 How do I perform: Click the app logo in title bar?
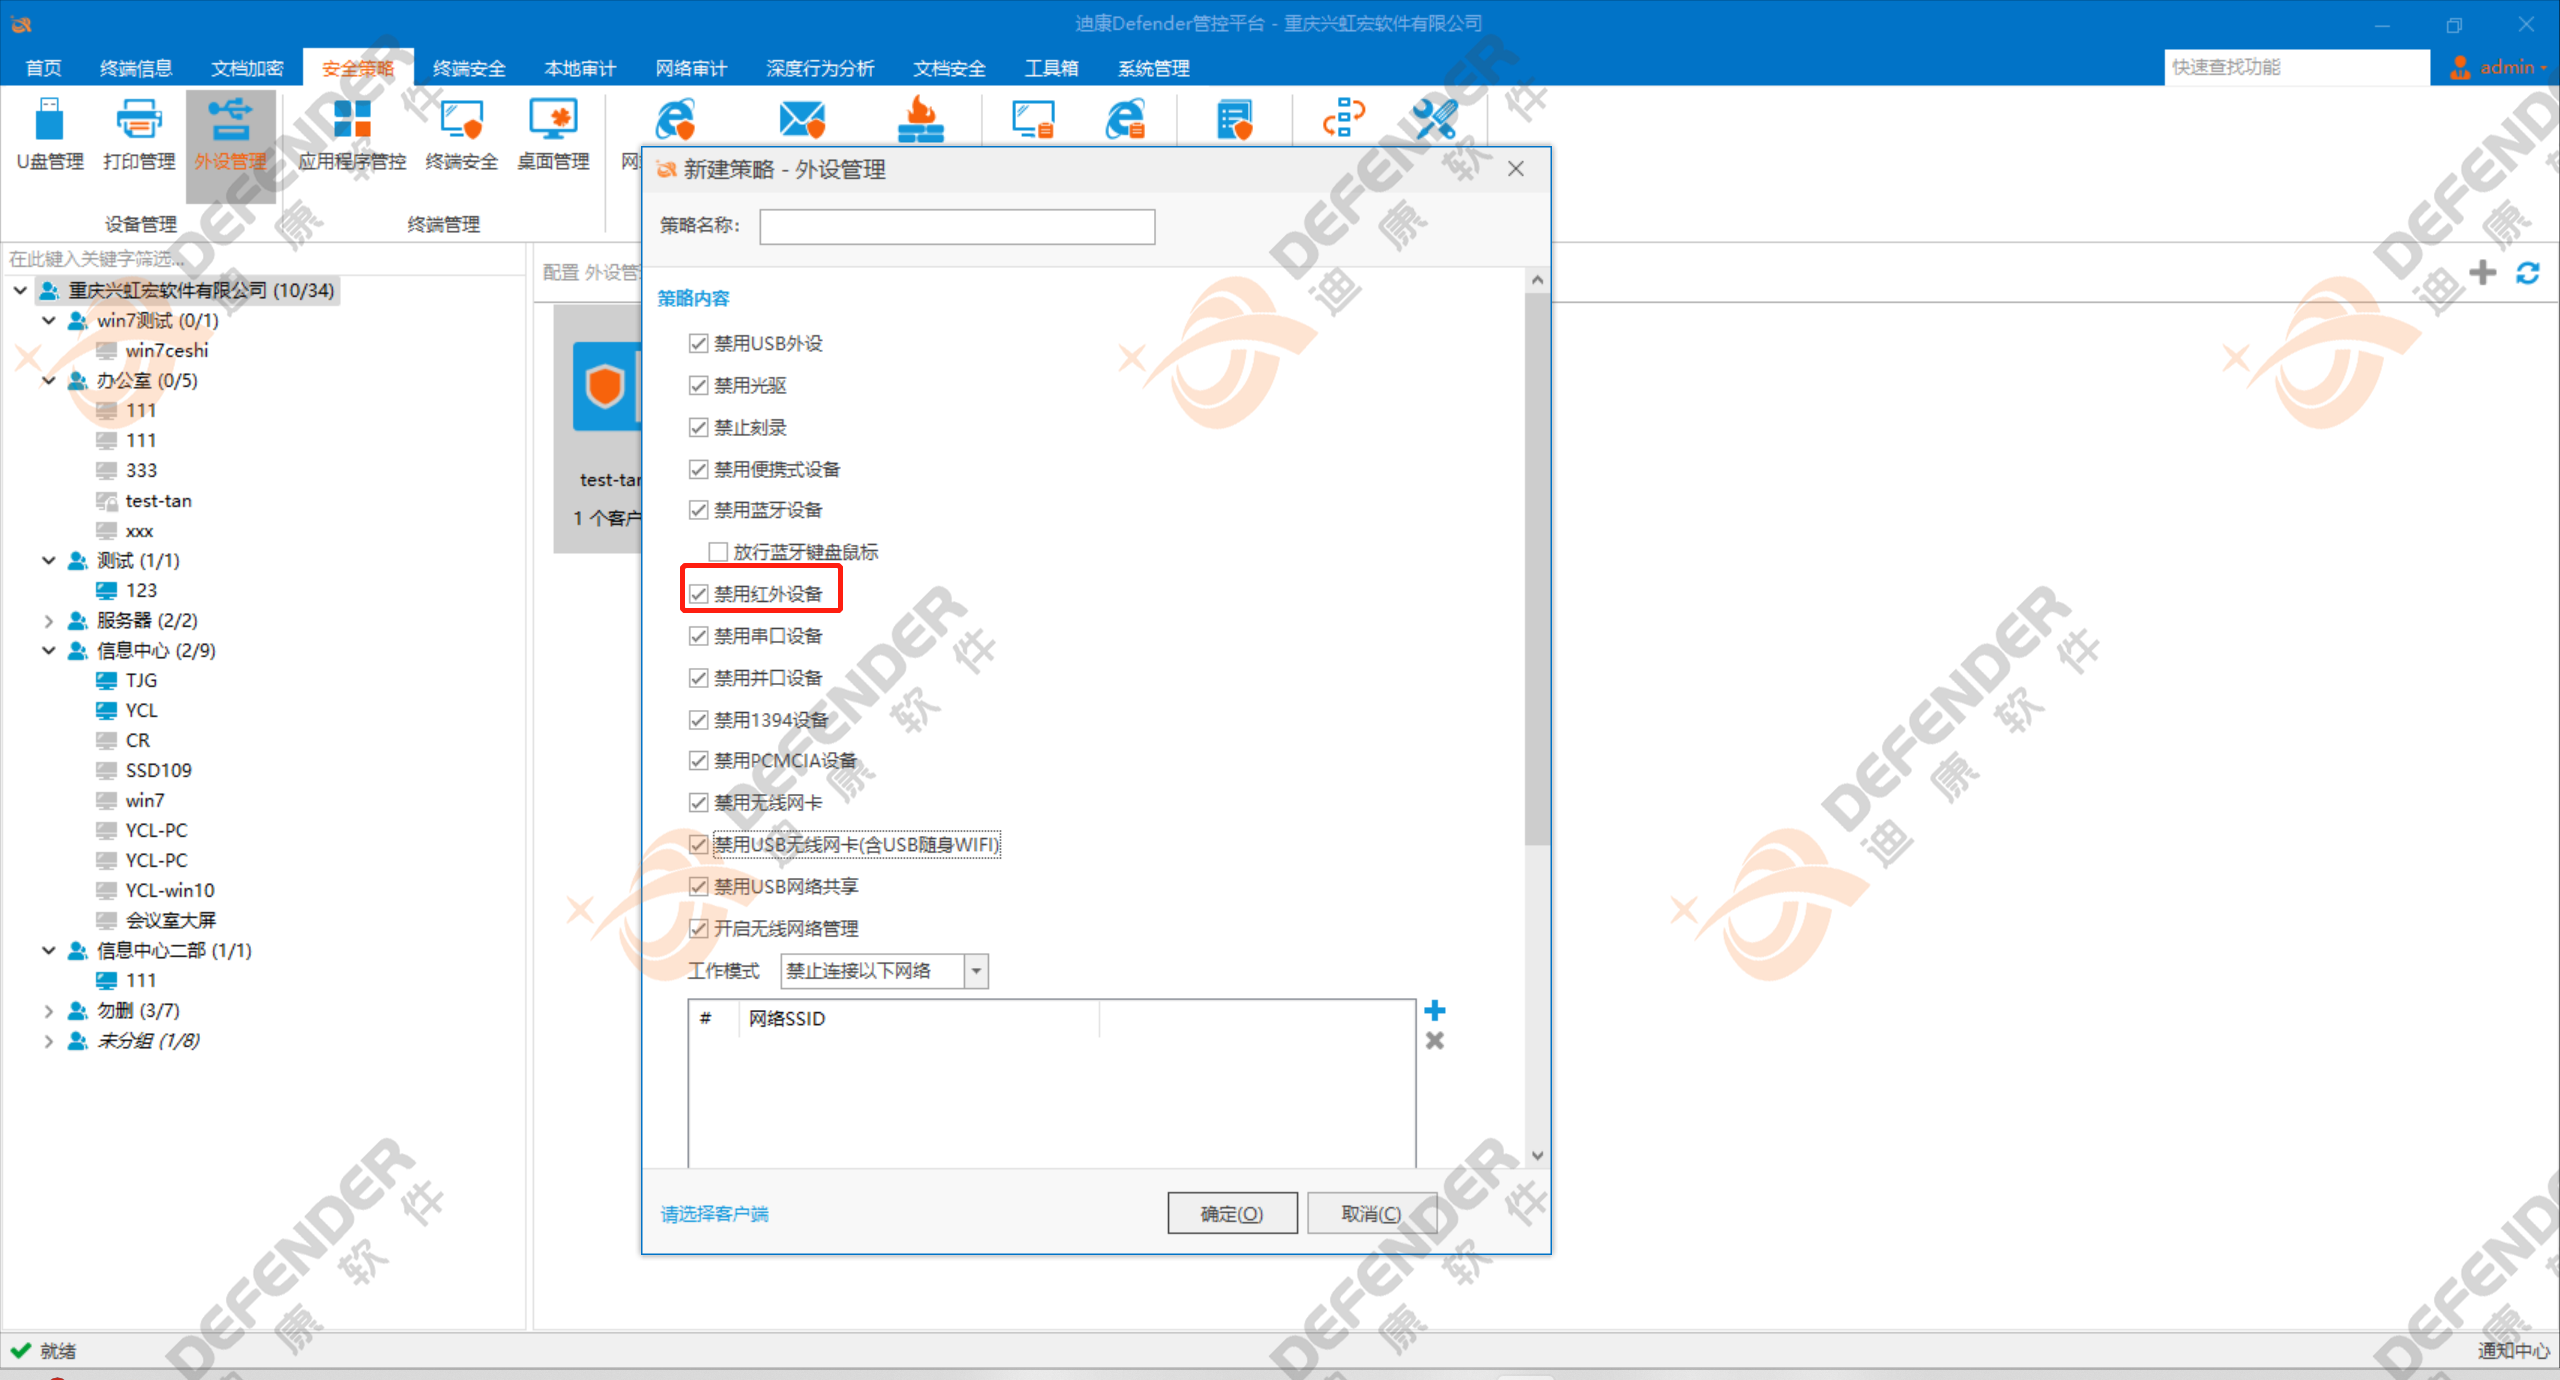[x=21, y=24]
